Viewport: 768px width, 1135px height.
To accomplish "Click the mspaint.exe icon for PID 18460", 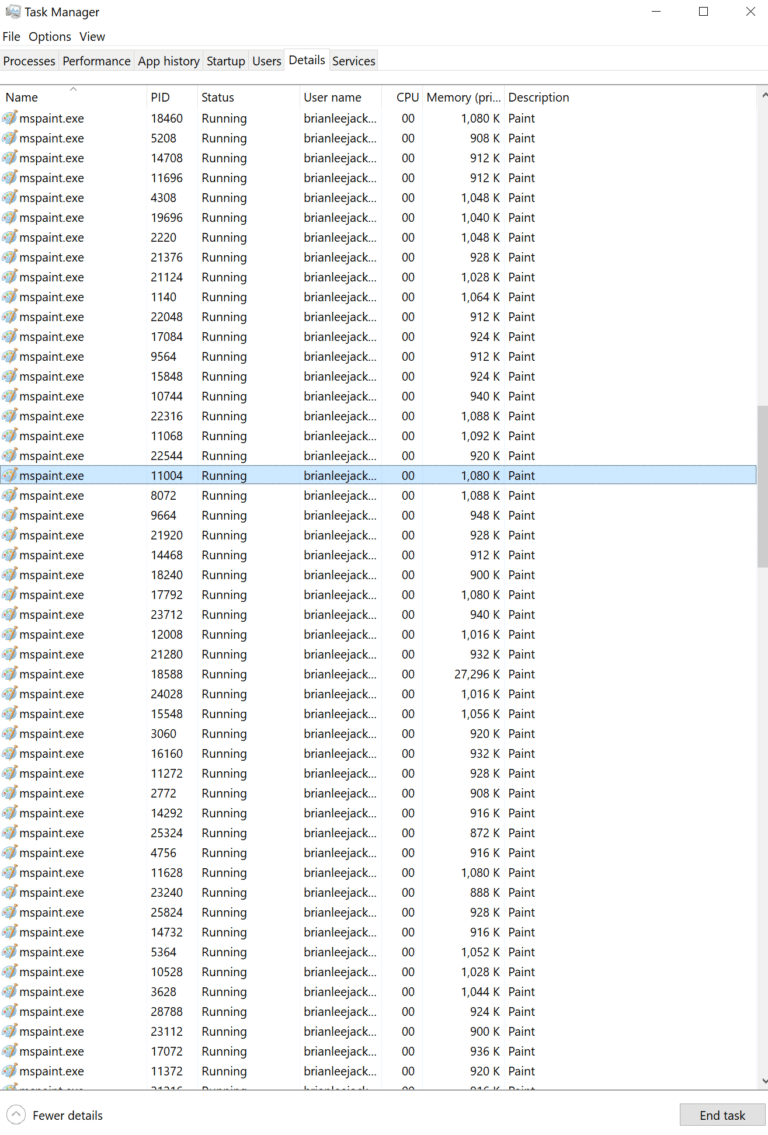I will coord(10,118).
